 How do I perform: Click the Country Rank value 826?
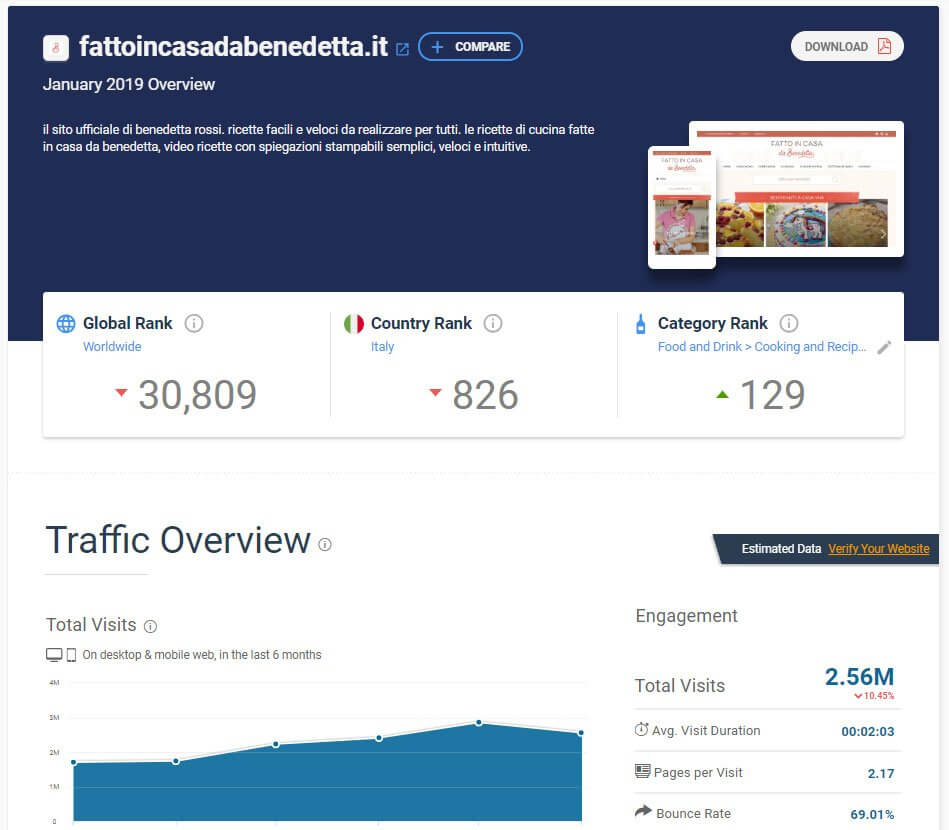tap(485, 395)
